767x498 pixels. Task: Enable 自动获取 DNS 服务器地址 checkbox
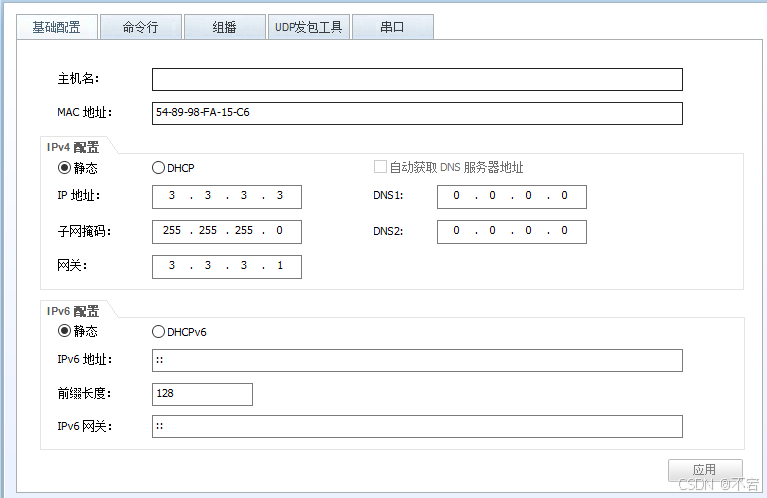pos(380,167)
